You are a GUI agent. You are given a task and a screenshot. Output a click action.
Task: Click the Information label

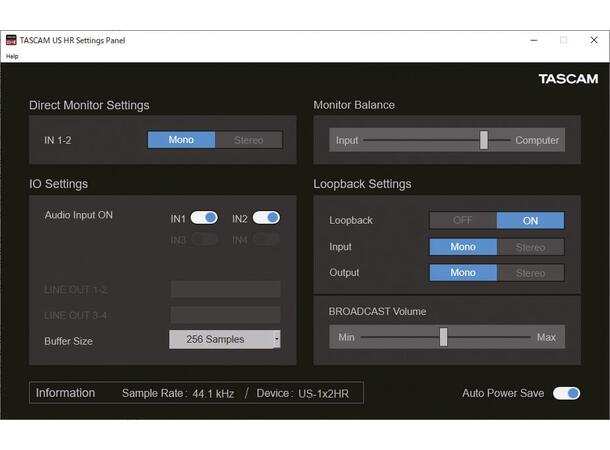coord(65,393)
